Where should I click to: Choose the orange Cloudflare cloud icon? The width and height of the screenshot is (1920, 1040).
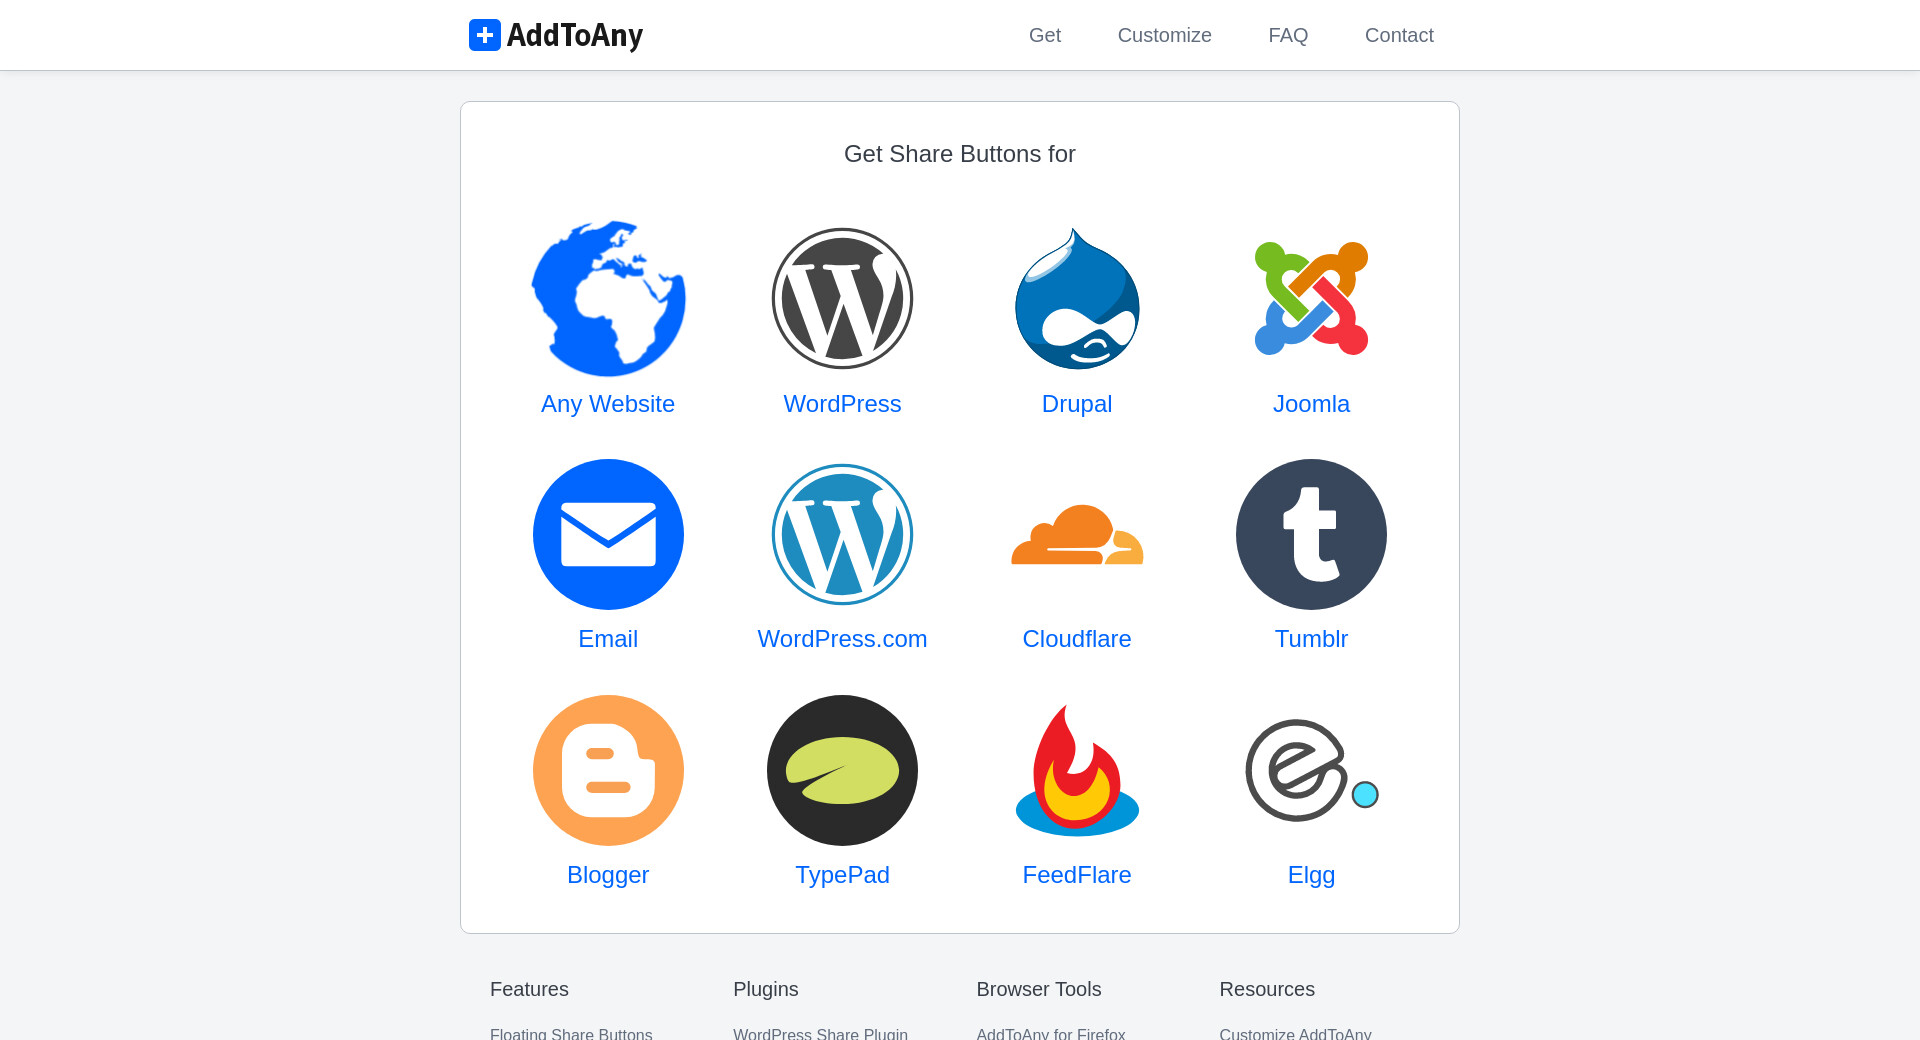click(x=1077, y=534)
